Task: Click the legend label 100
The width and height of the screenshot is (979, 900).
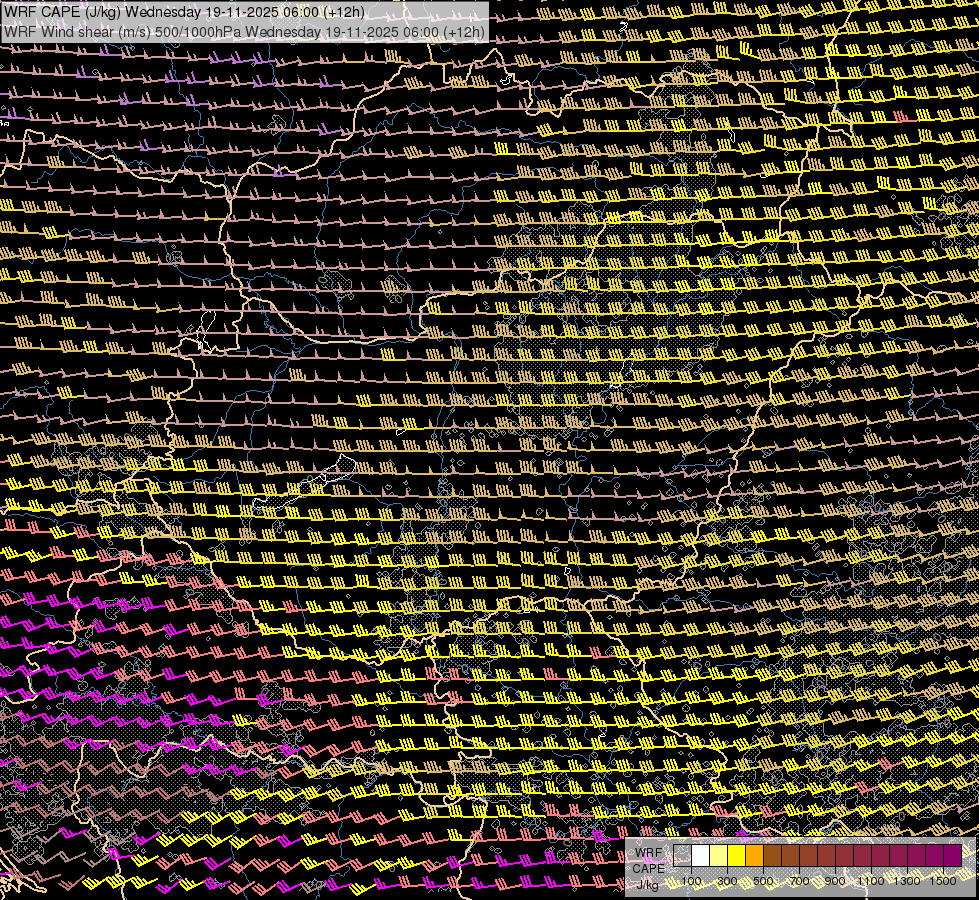Action: (691, 881)
